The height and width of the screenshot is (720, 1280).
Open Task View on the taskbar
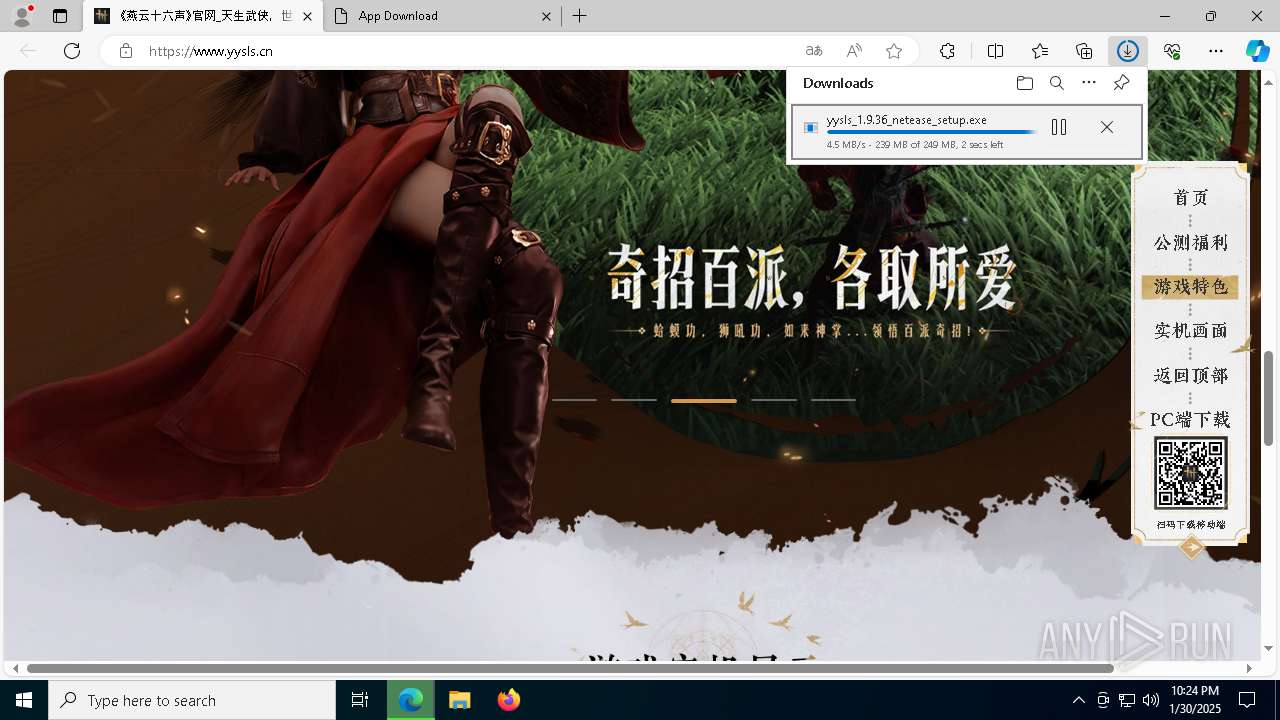[x=360, y=700]
